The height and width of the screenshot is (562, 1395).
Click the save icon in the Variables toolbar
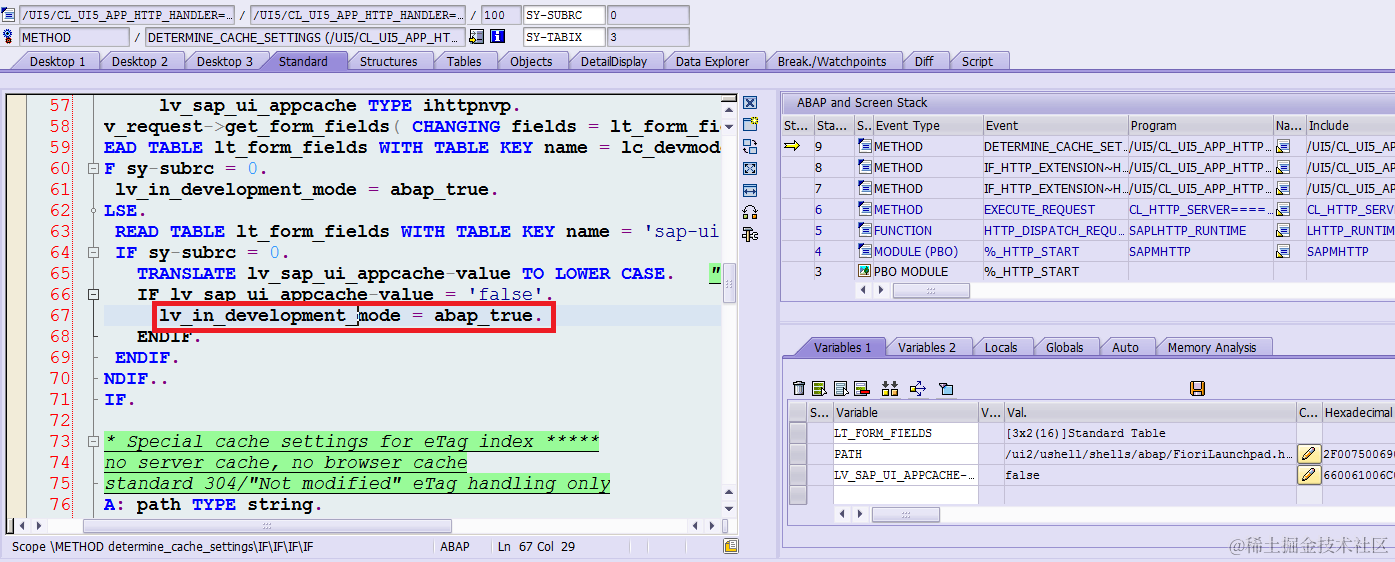[1197, 388]
